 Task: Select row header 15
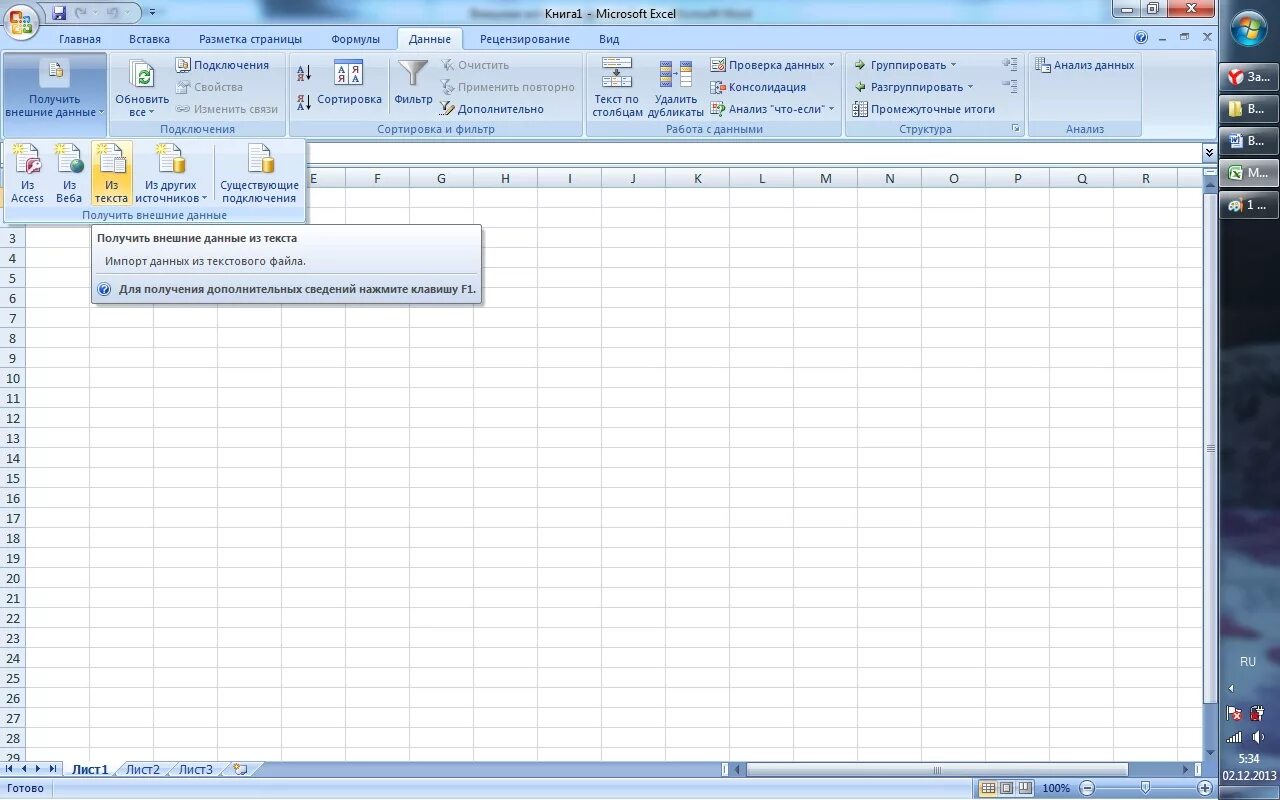coord(13,478)
